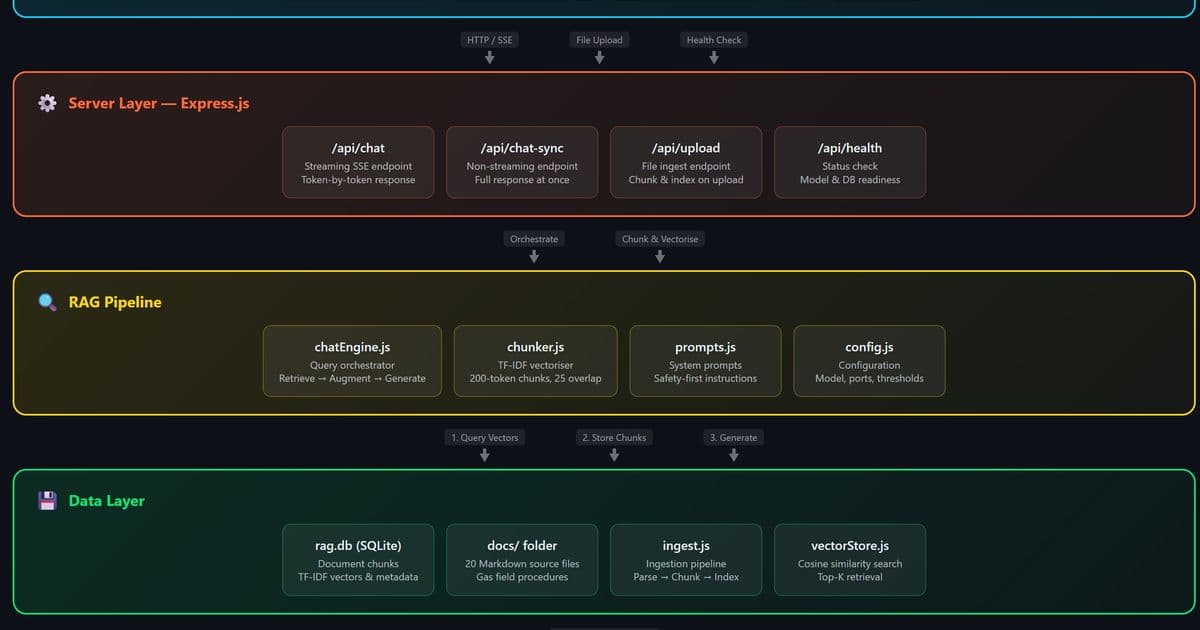Click the HTTP / SSE label tag
The image size is (1200, 630).
coord(489,39)
